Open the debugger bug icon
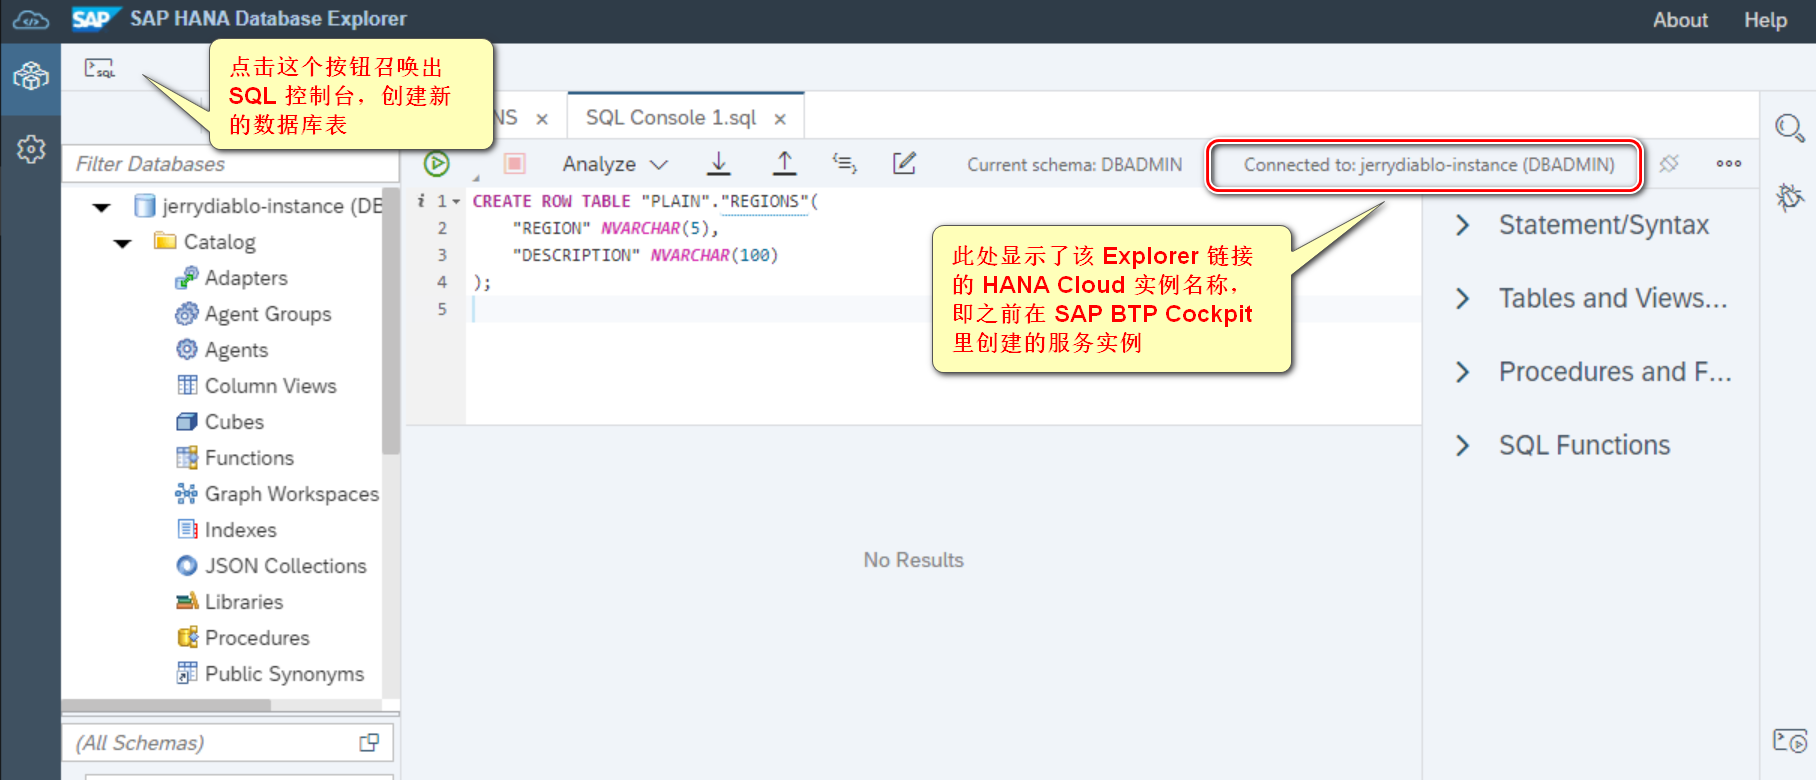 click(x=1789, y=197)
